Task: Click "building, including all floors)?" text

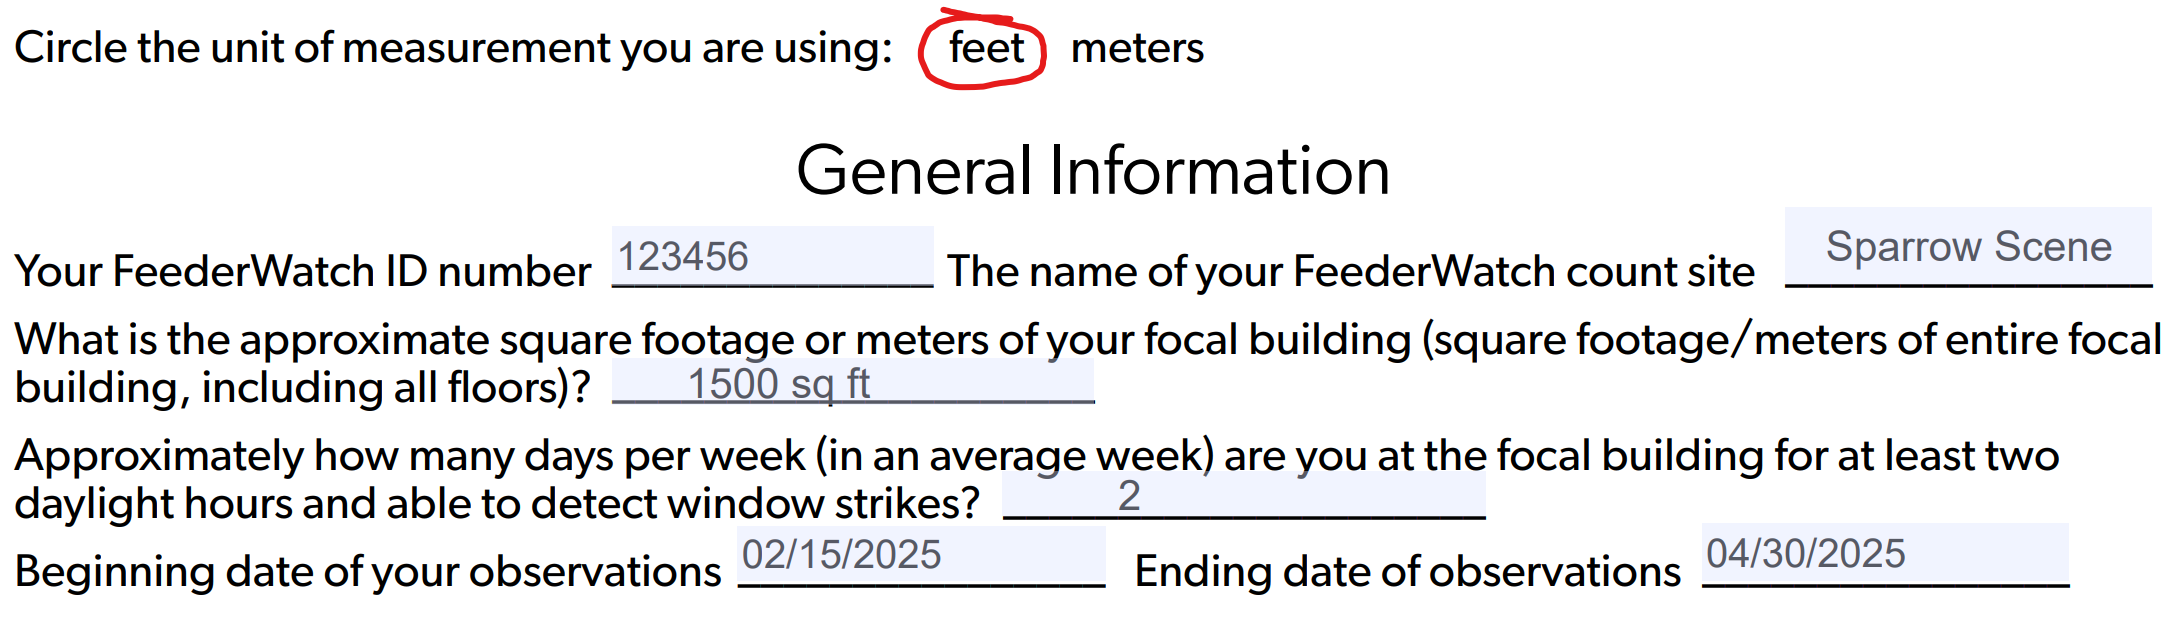Action: coord(302,388)
